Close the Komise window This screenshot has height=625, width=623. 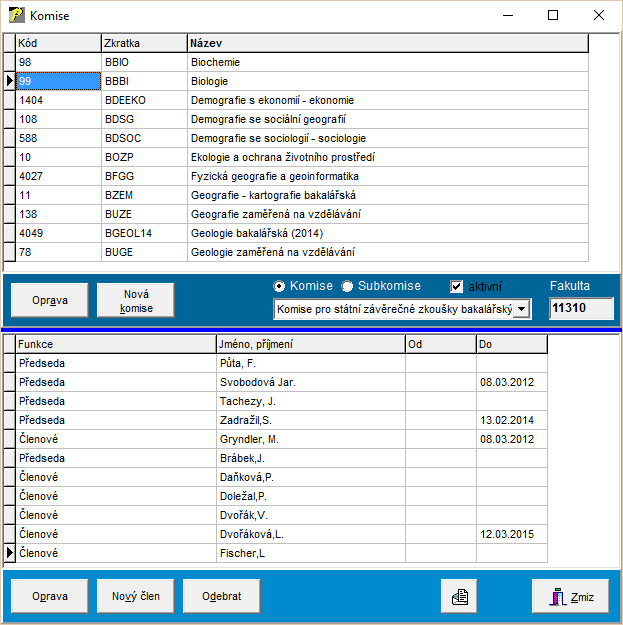pyautogui.click(x=598, y=16)
